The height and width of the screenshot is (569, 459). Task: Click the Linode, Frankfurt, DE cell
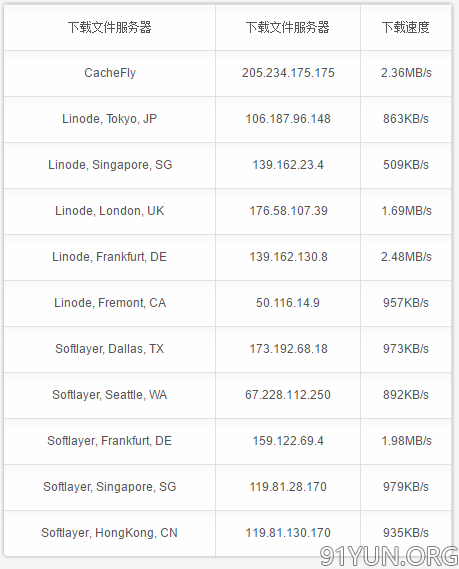(x=110, y=257)
